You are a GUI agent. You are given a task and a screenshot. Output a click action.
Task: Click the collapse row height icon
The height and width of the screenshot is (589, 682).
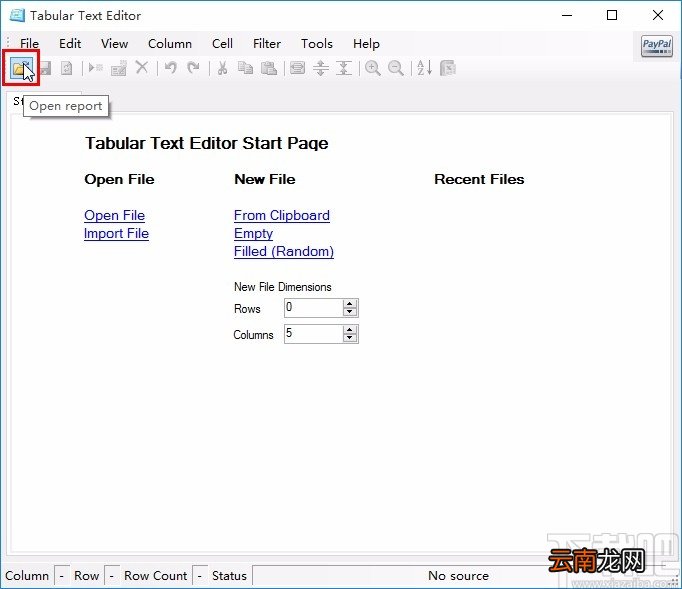coord(344,68)
